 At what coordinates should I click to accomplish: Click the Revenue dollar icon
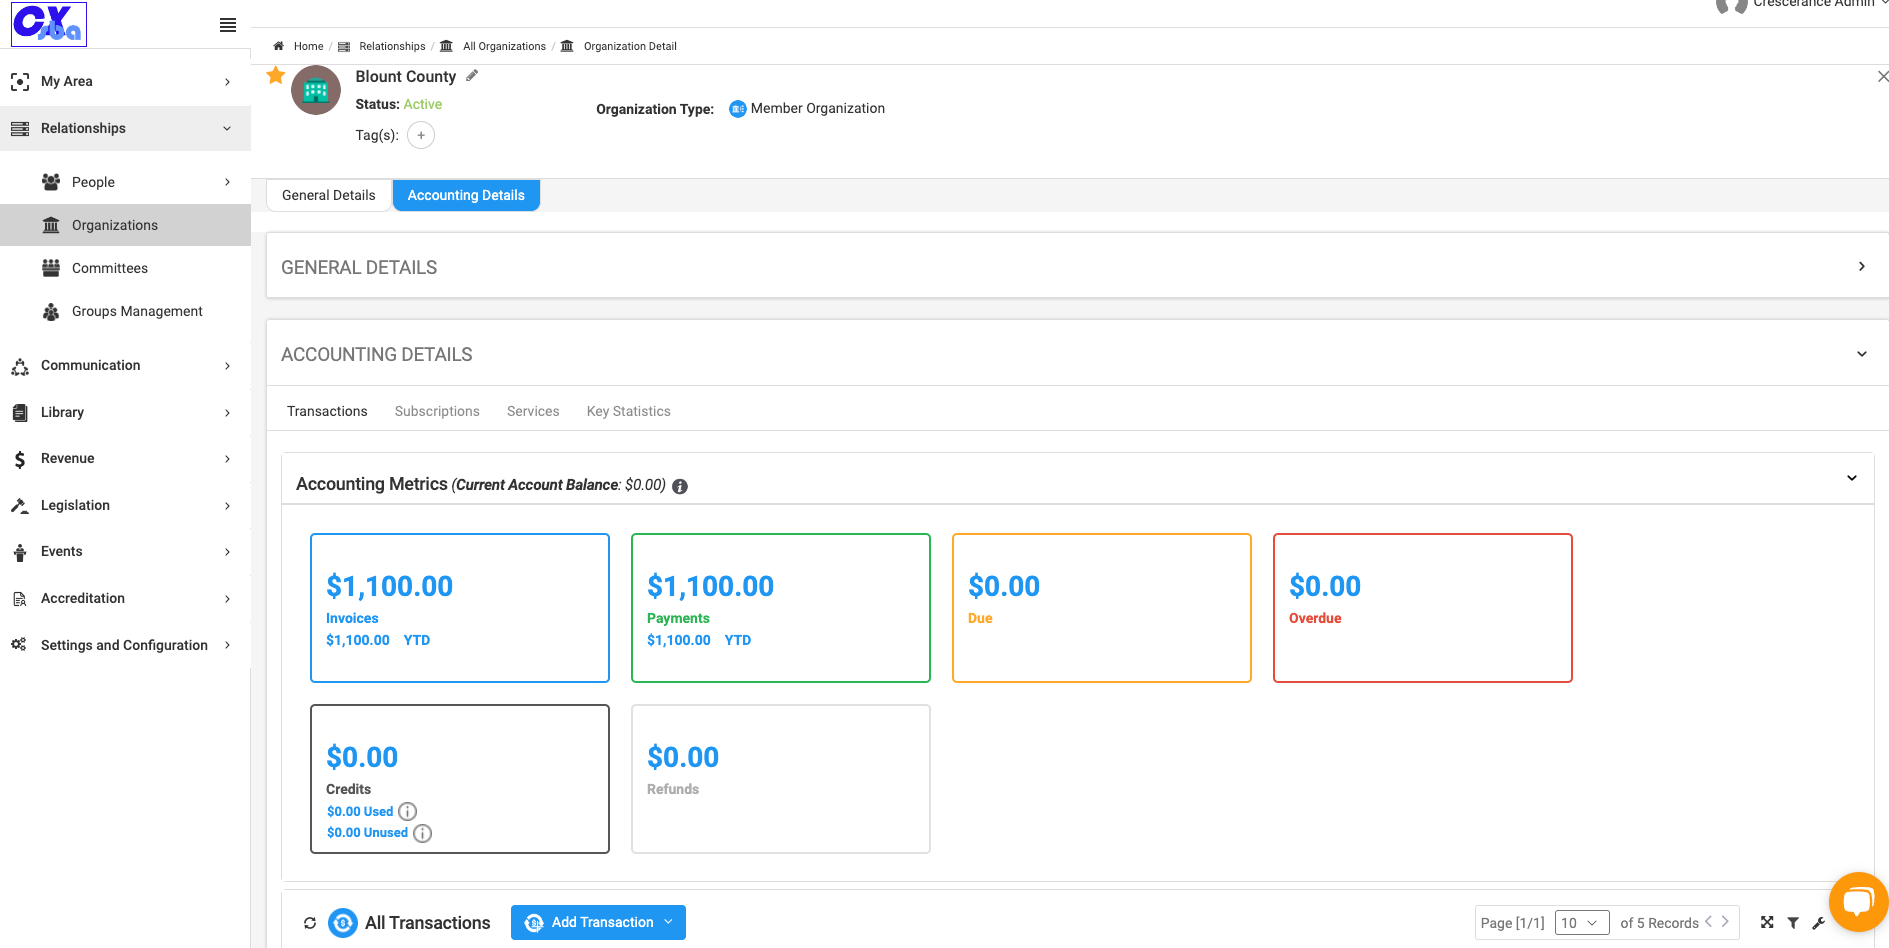[20, 459]
